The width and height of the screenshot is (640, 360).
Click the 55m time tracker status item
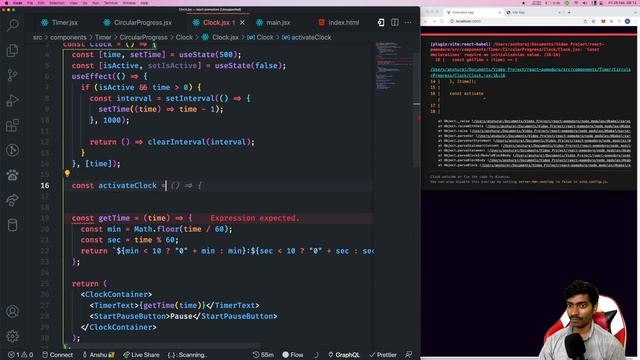coord(263,355)
